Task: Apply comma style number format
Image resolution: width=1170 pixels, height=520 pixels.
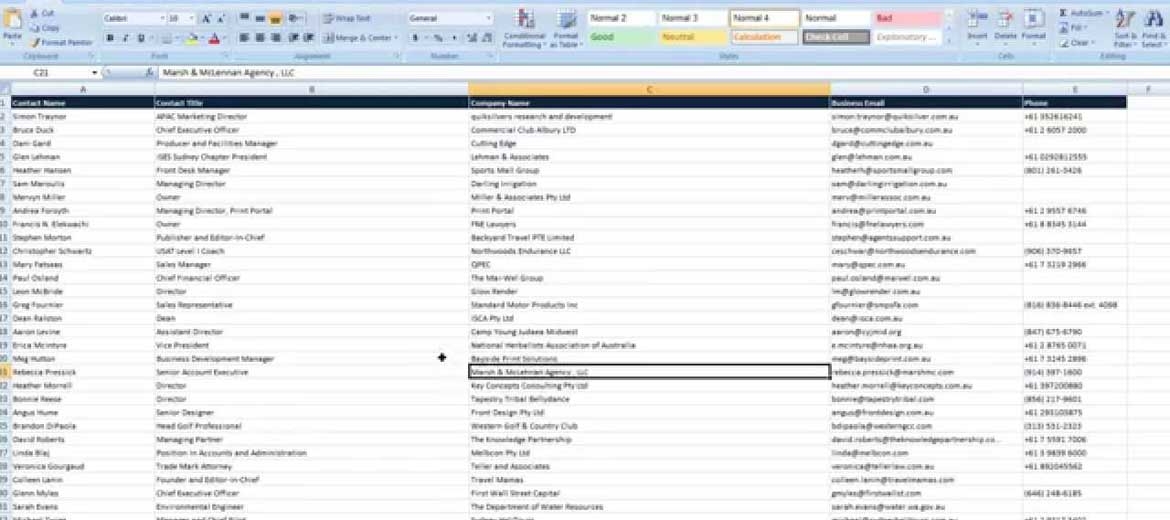Action: pos(453,38)
